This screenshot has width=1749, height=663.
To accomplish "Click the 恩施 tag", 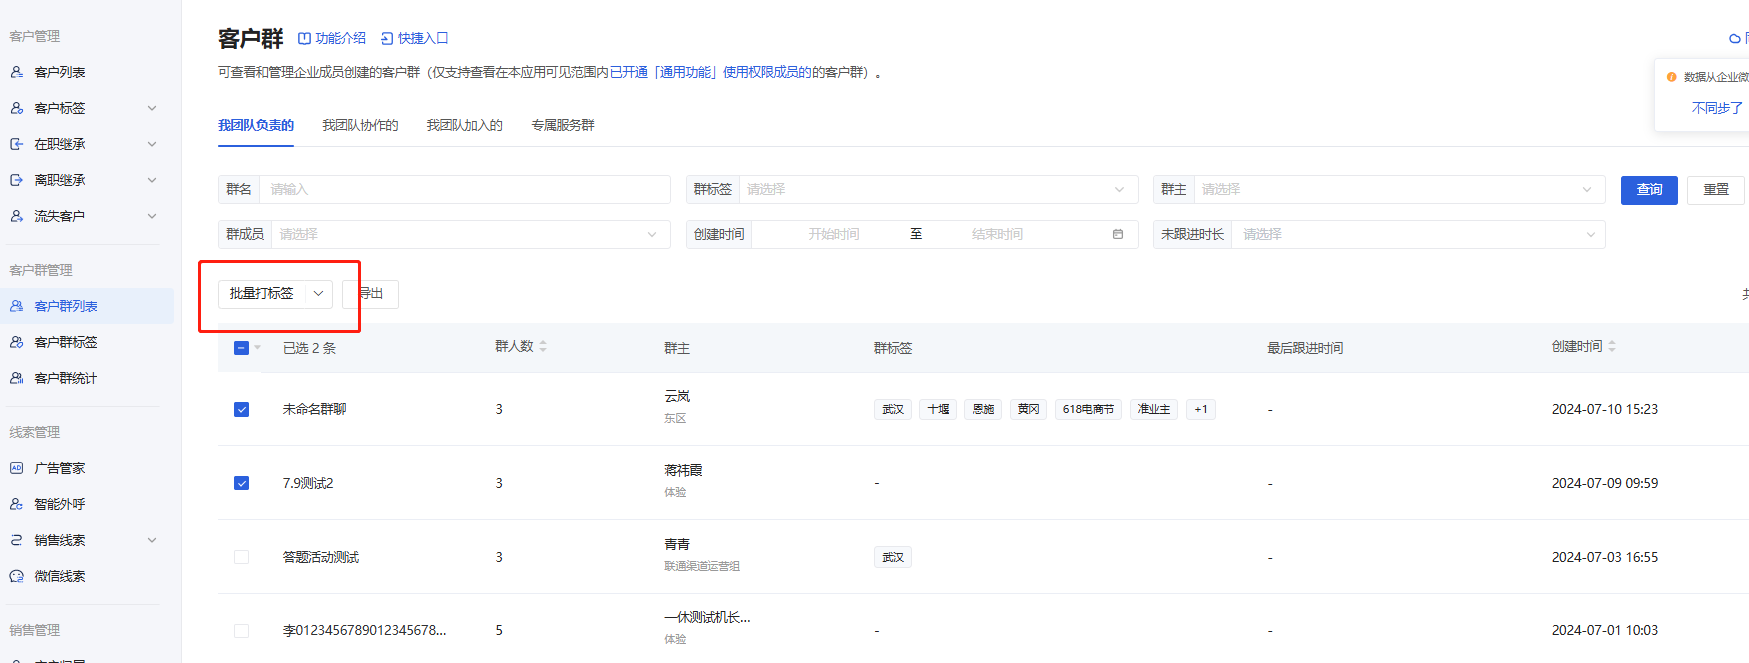I will [983, 409].
